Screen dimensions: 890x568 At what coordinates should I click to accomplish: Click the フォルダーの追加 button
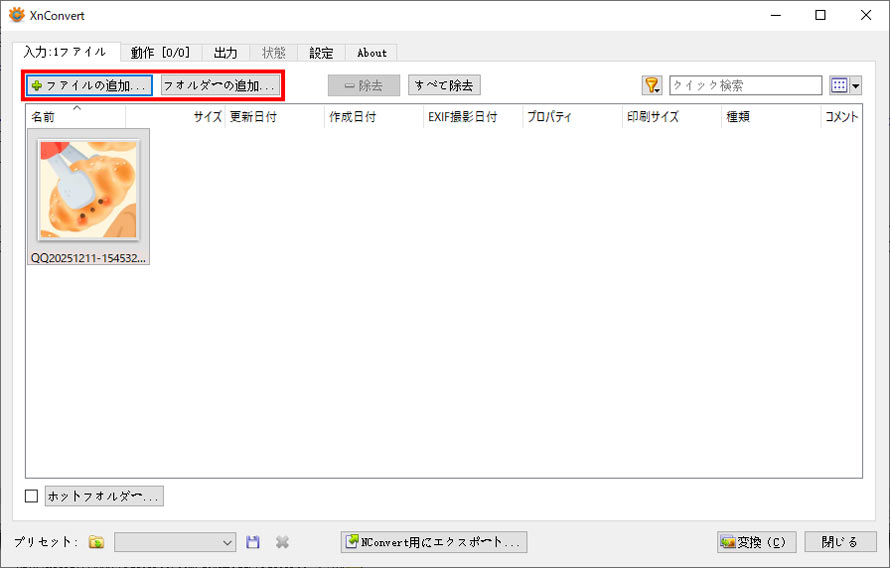coord(221,86)
